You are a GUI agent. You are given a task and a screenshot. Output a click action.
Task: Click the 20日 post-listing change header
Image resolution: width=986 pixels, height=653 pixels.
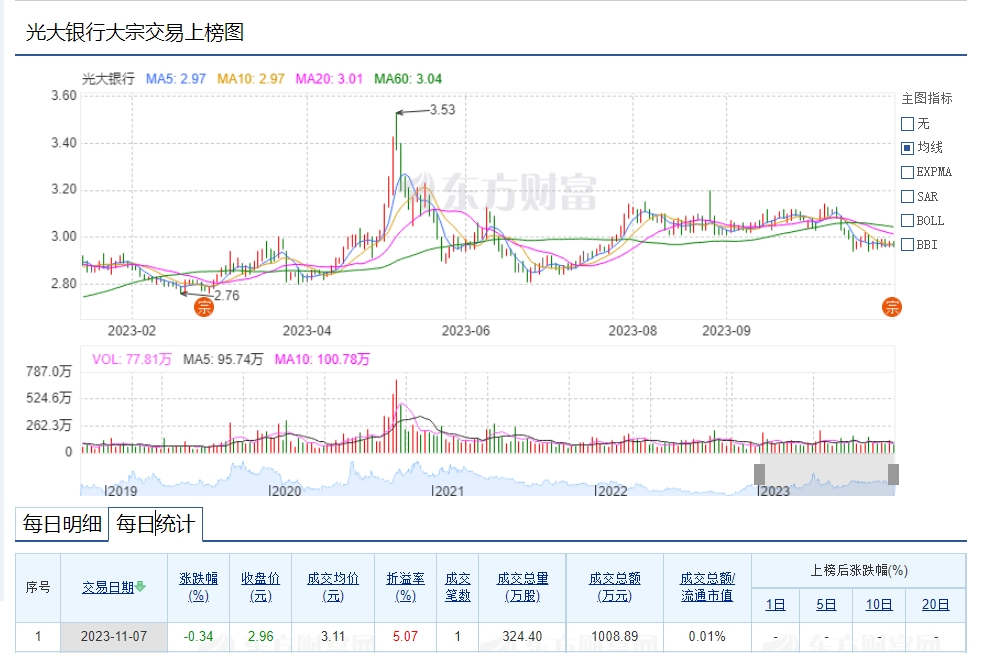936,604
